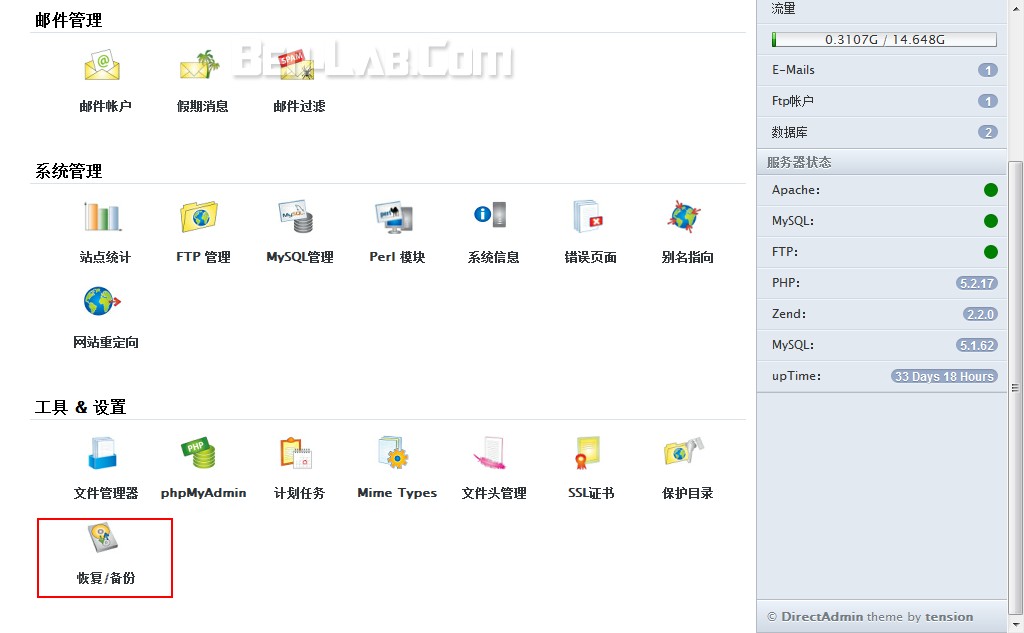Click the DirectAdmin footer text
The image size is (1024, 633).
tap(822, 617)
